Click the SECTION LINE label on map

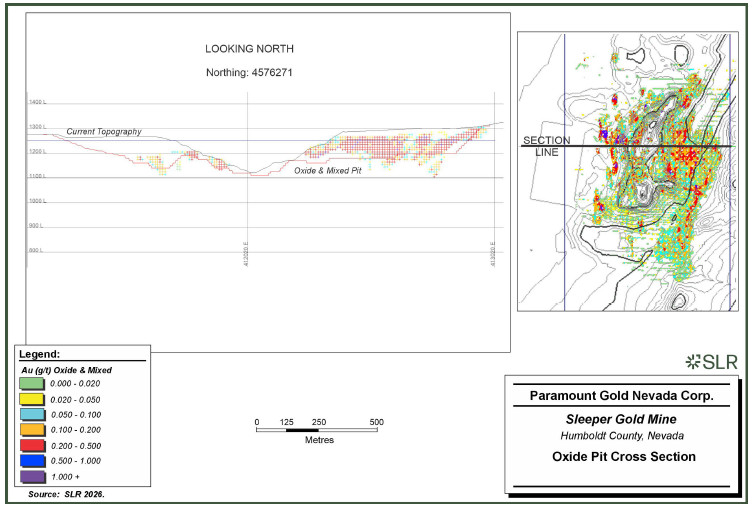click(547, 146)
